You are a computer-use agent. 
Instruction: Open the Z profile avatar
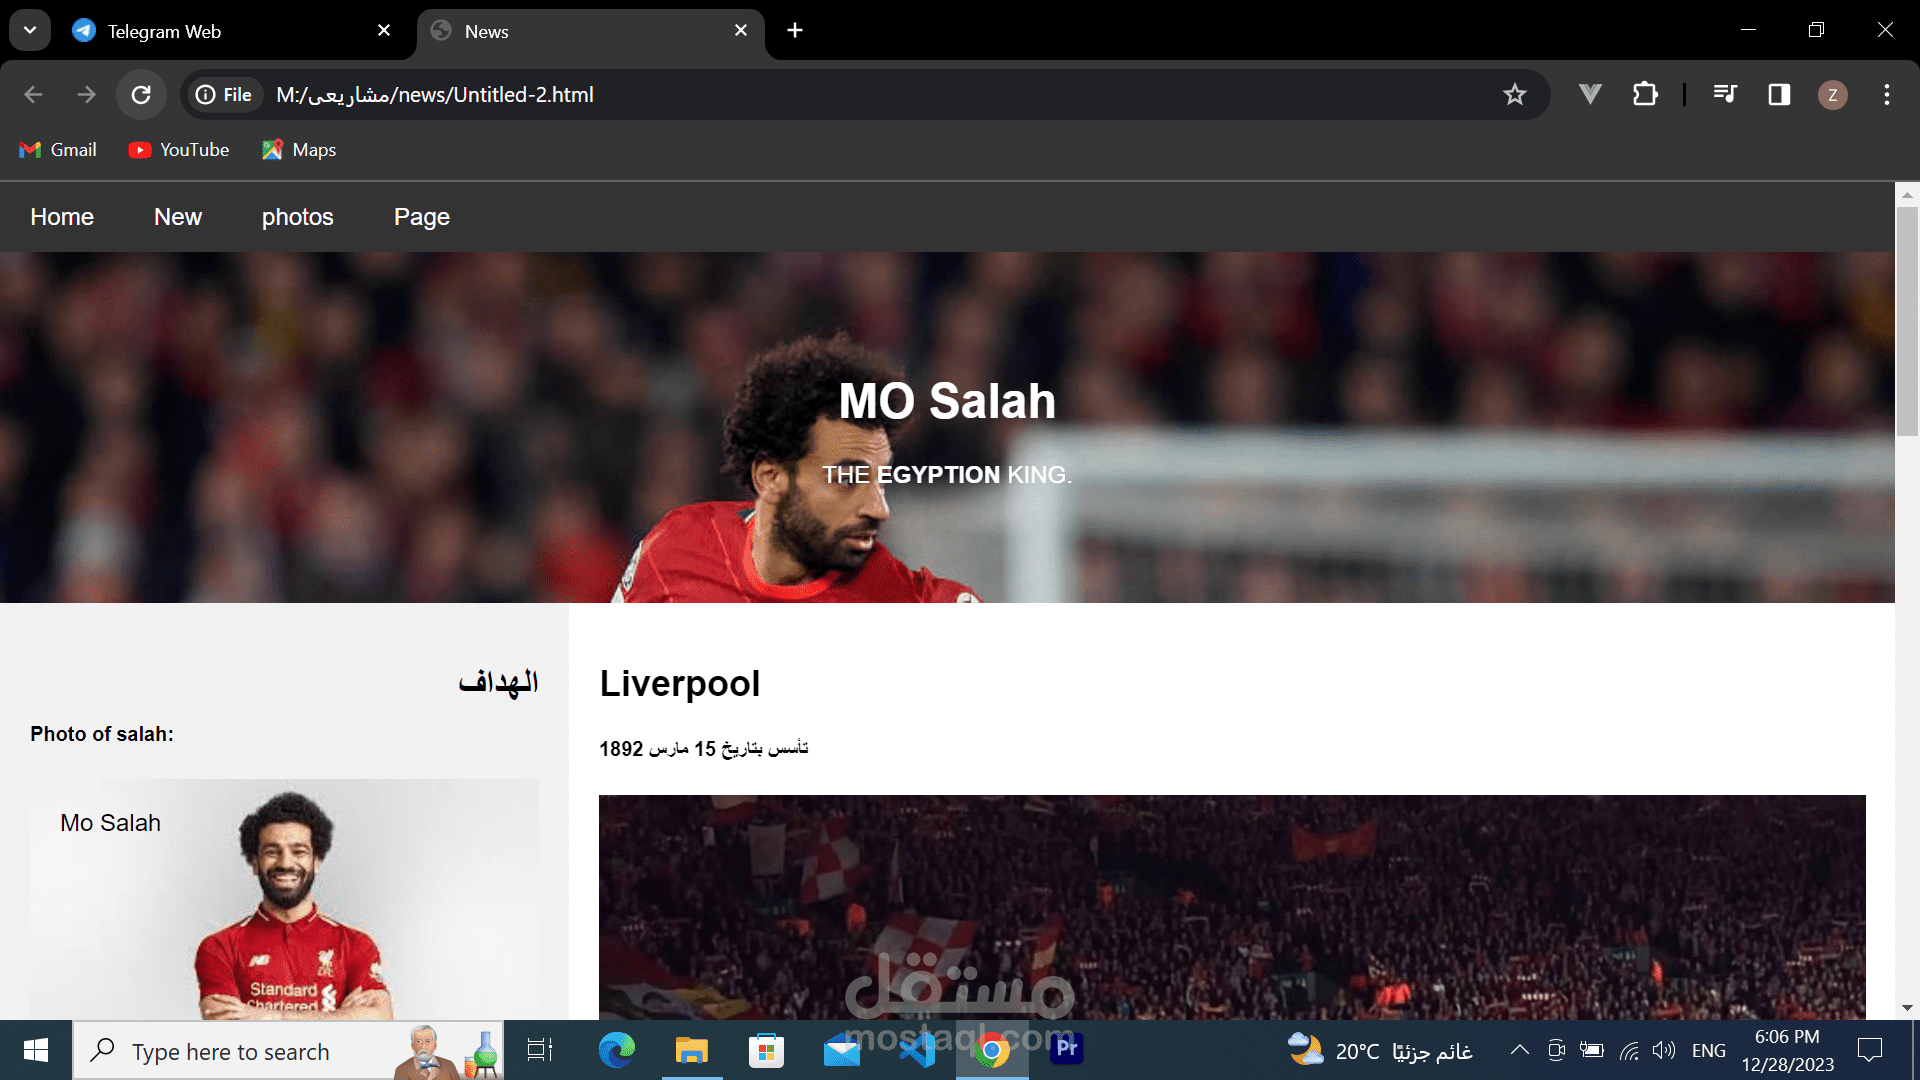point(1833,95)
